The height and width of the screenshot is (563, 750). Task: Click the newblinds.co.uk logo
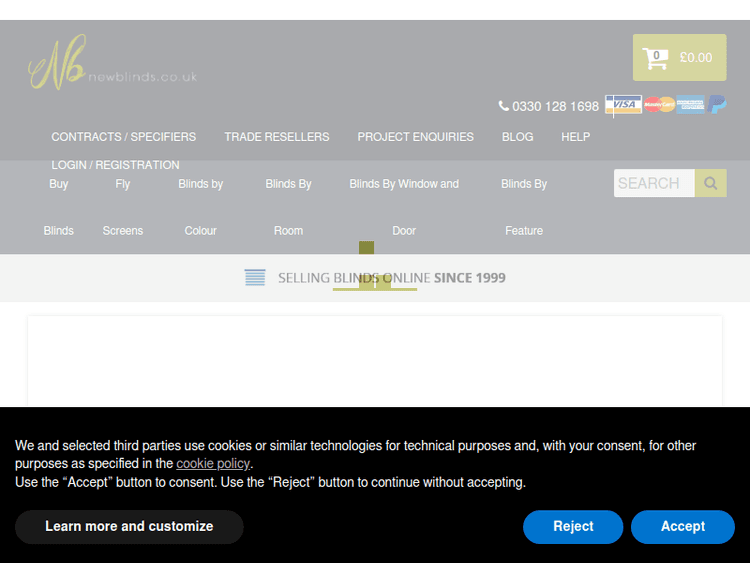(111, 63)
